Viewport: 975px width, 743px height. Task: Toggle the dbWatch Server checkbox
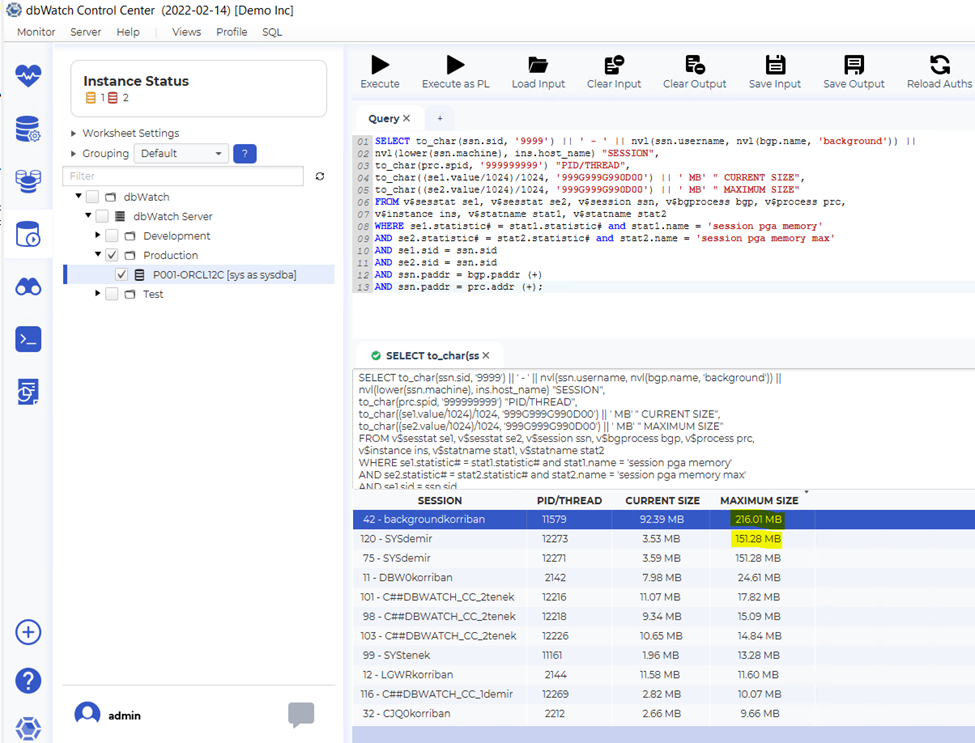coord(103,216)
